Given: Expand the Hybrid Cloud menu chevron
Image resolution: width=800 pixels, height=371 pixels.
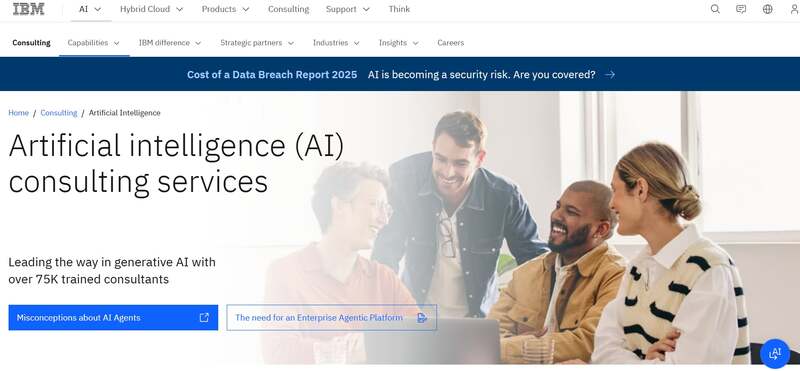Looking at the screenshot, I should click(x=179, y=9).
